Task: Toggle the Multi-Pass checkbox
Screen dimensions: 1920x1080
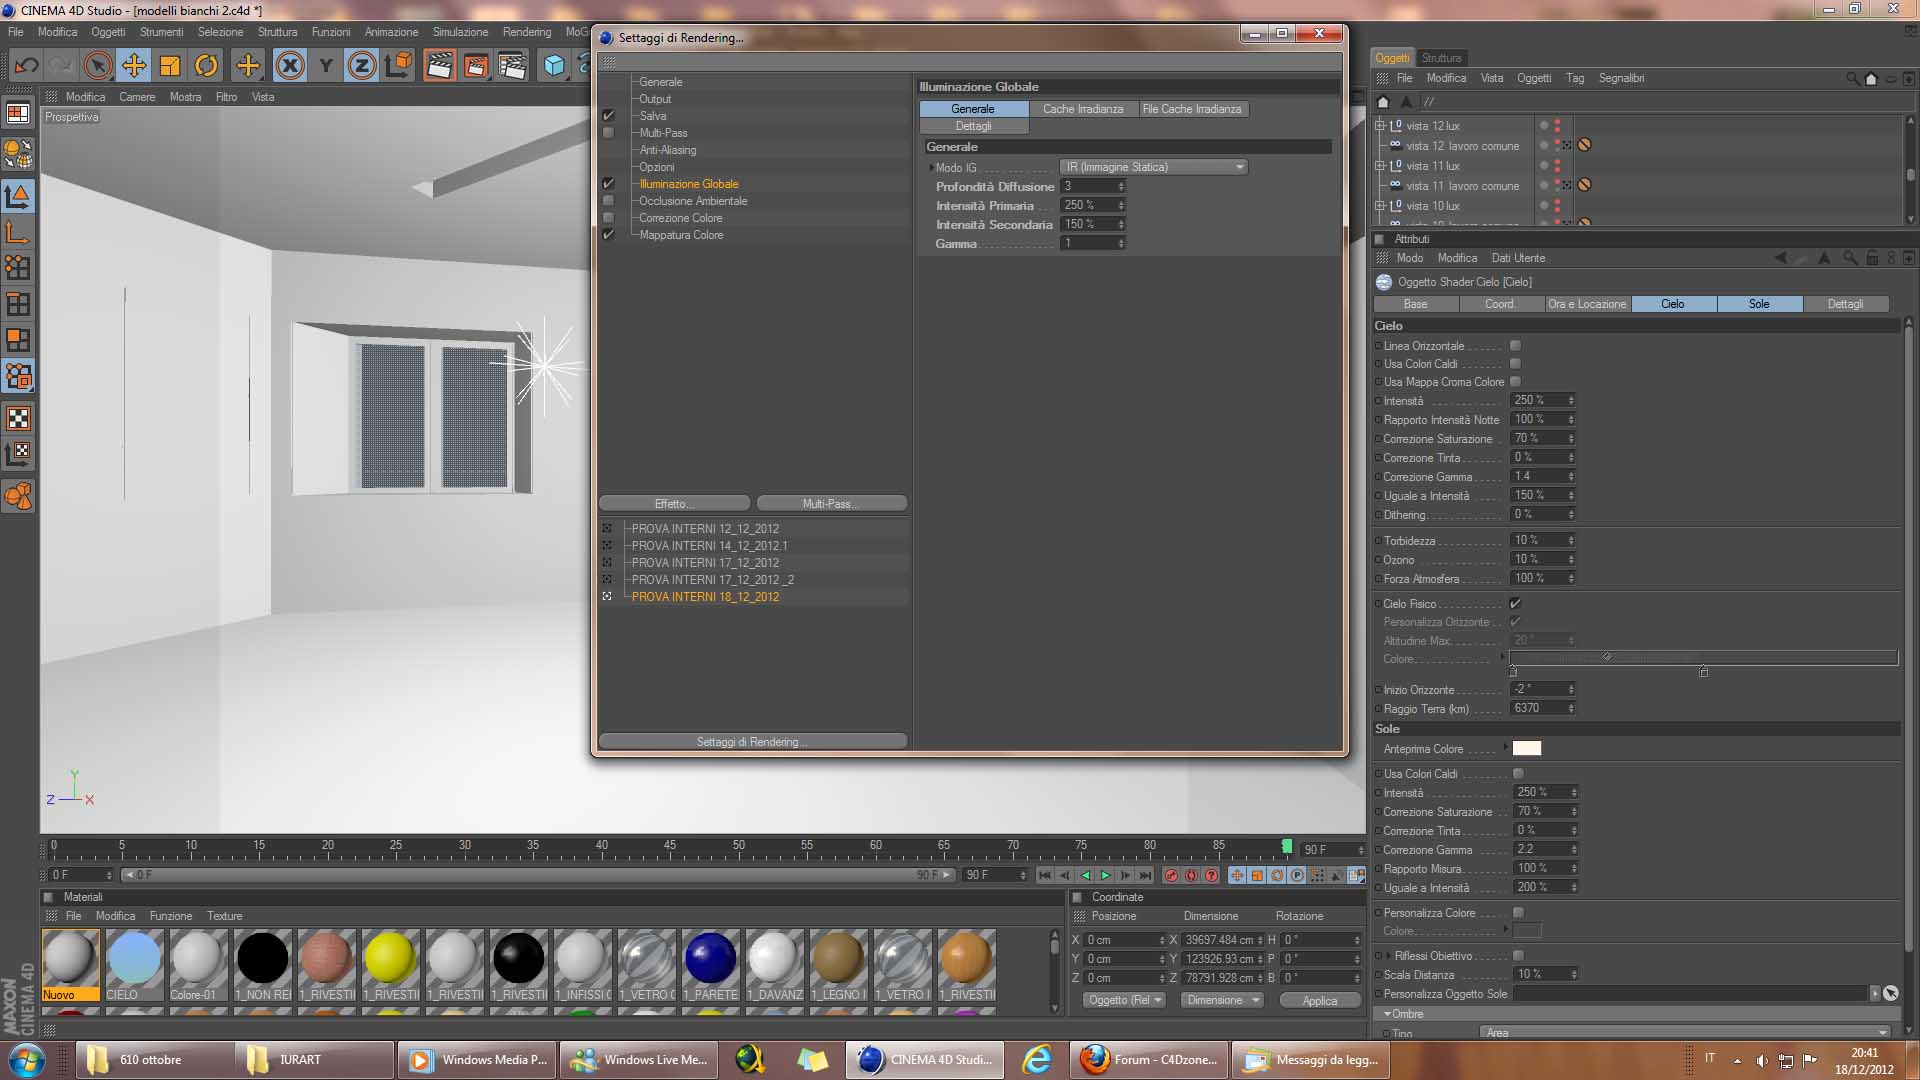Action: click(608, 133)
